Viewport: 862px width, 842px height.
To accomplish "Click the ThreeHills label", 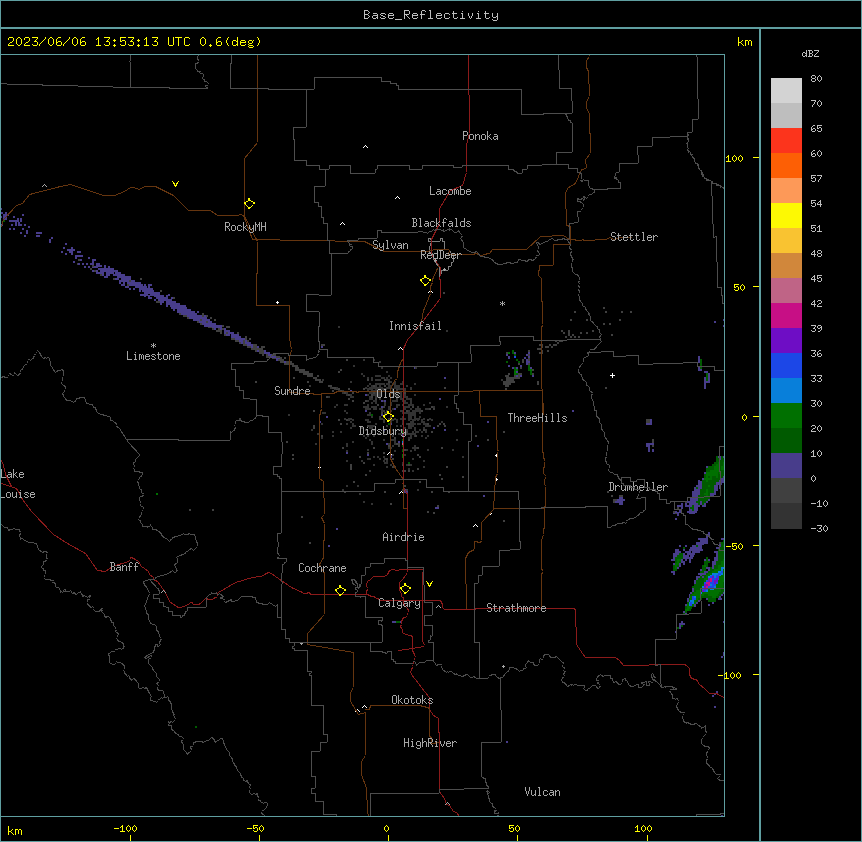I will click(537, 418).
